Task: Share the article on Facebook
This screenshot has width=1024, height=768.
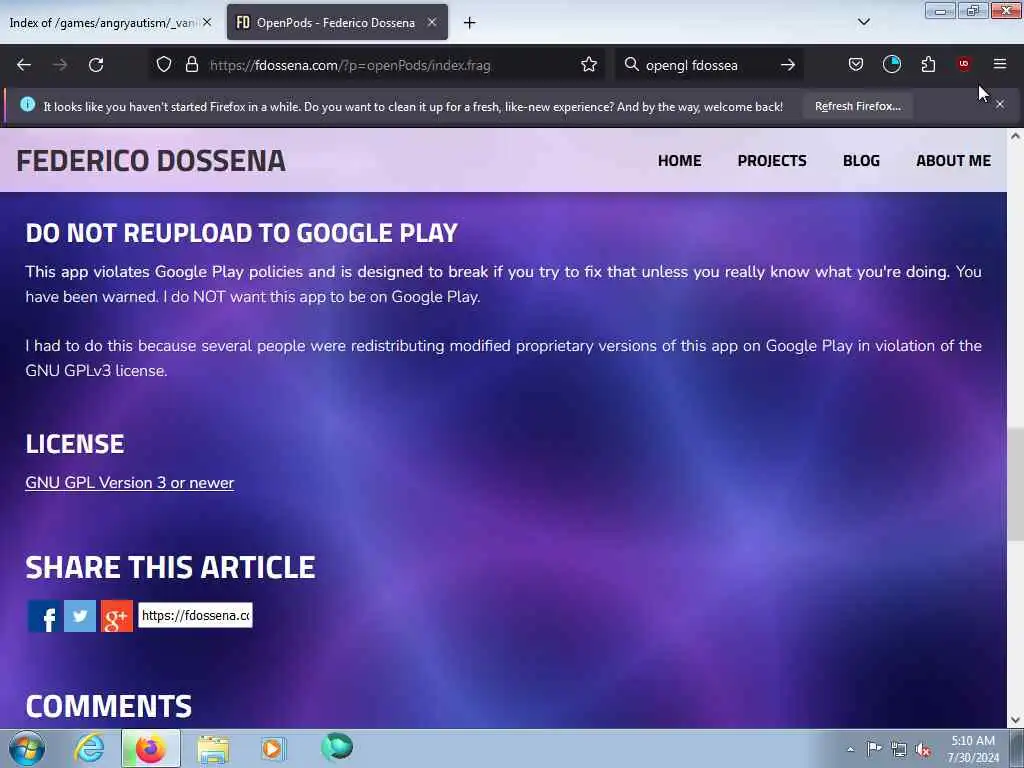Action: point(44,616)
